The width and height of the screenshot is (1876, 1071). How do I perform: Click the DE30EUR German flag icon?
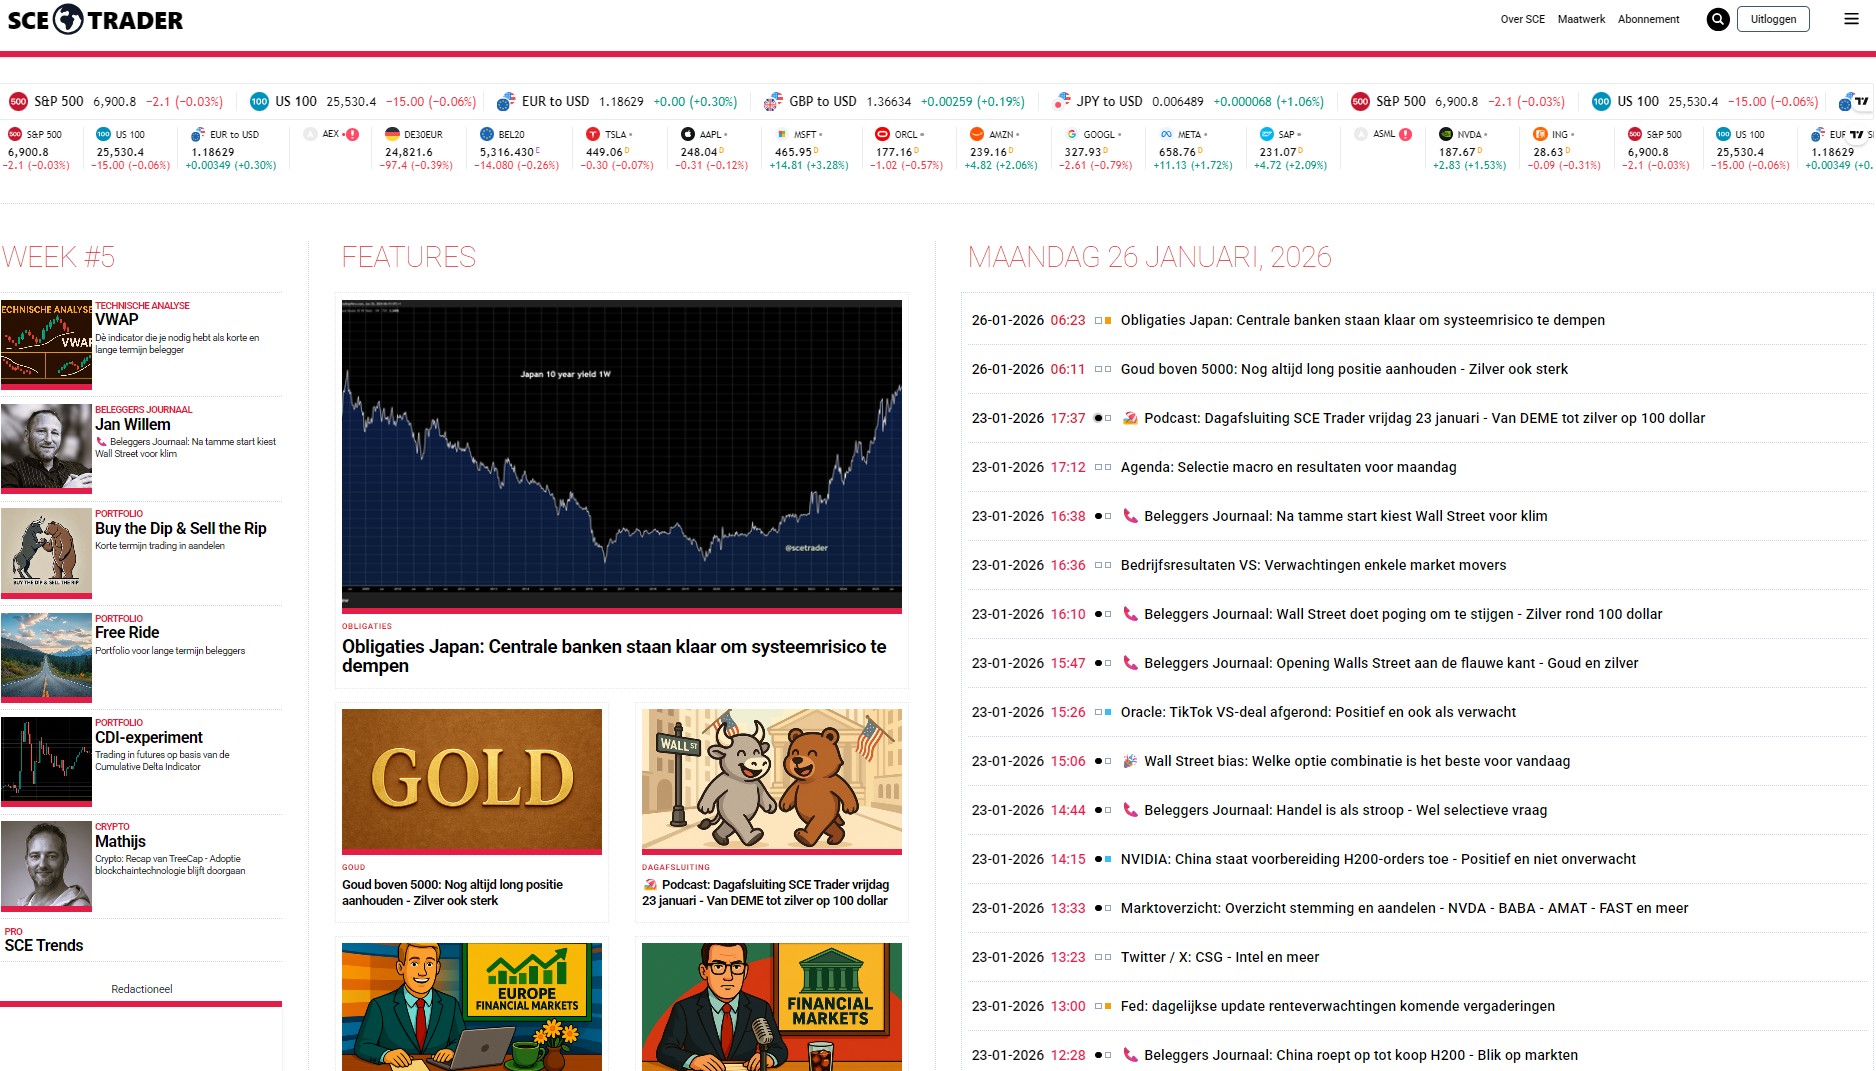(x=392, y=134)
